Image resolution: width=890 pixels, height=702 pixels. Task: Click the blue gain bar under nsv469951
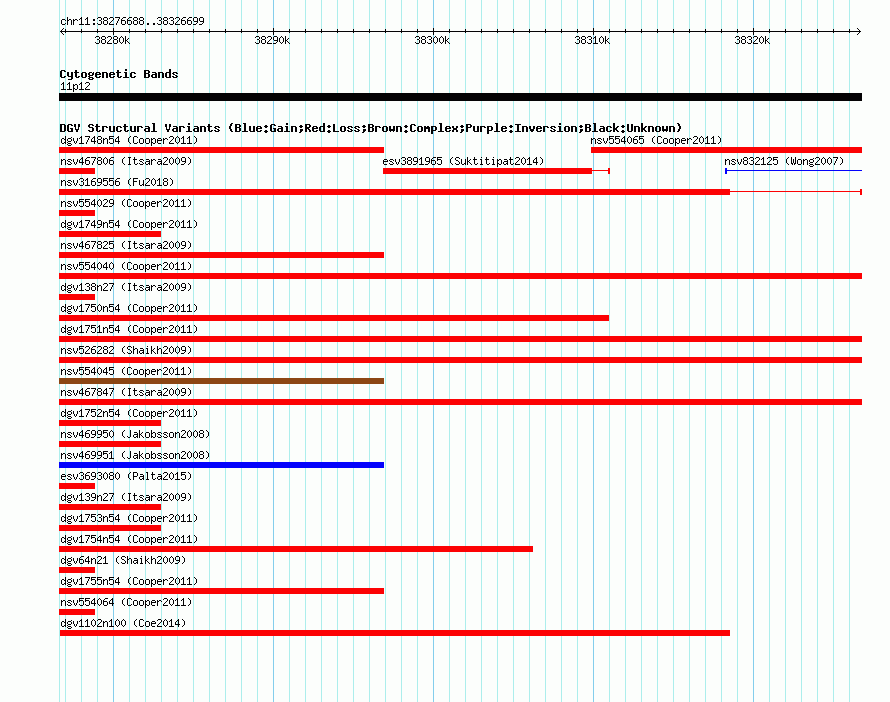[221, 465]
